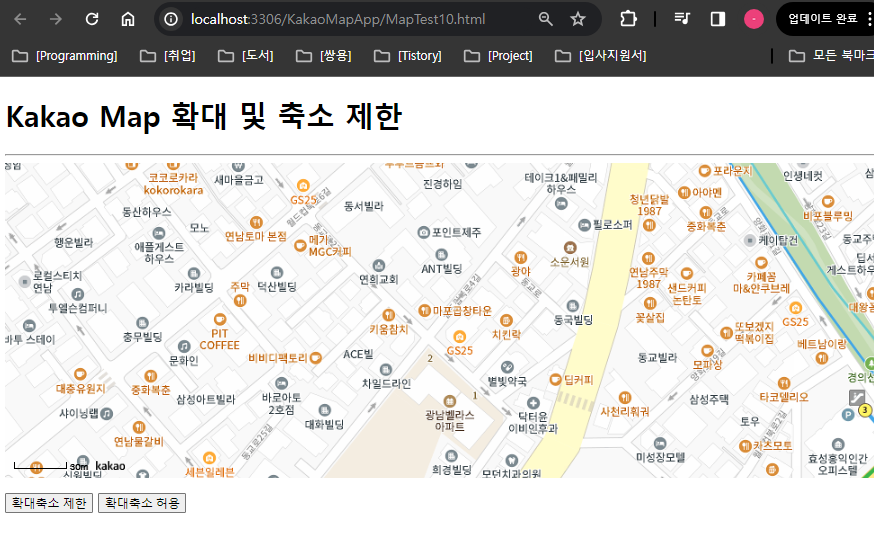
Task: Click the kakao logo on the map
Action: pyautogui.click(x=110, y=465)
